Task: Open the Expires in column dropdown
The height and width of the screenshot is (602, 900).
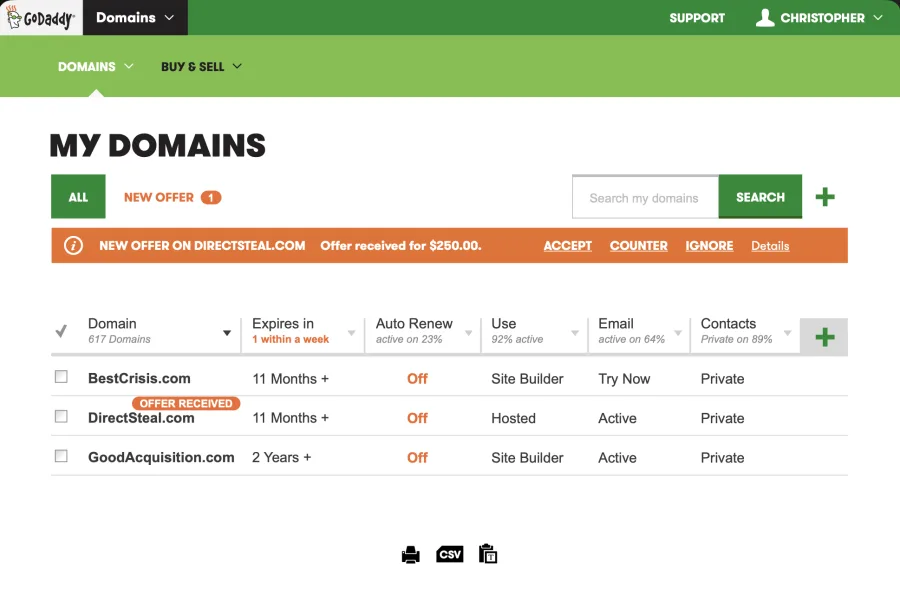Action: coord(351,333)
